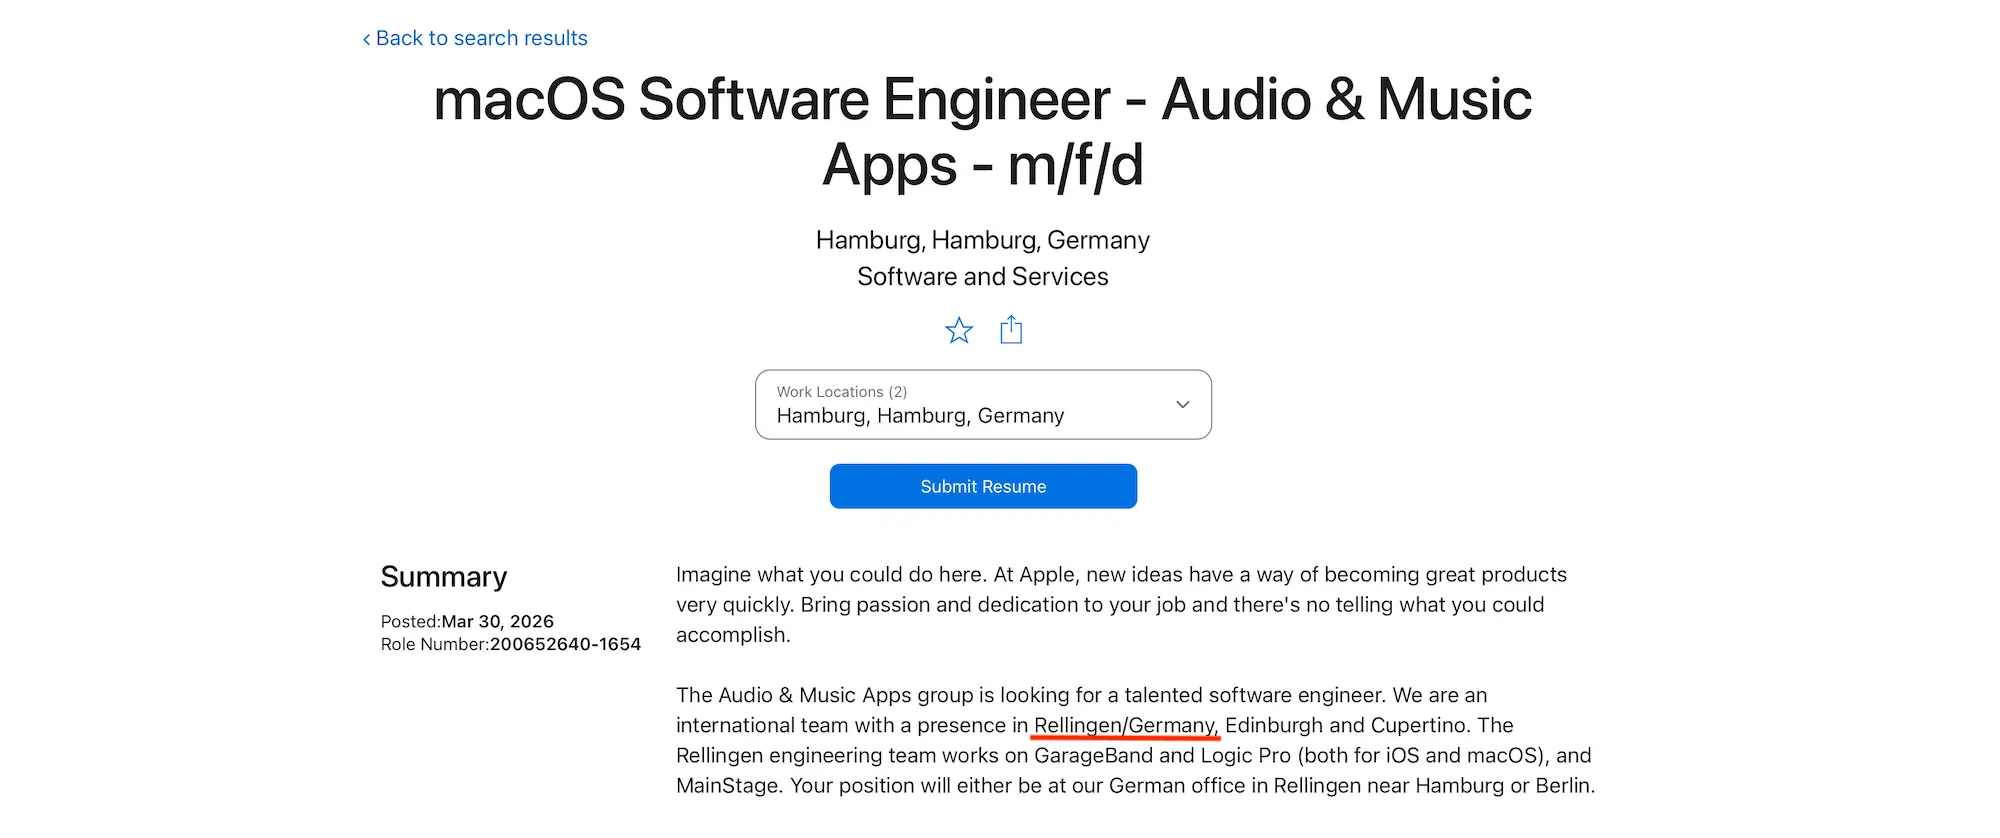The height and width of the screenshot is (838, 2000).
Task: Click the underlined Rellingen/Germany text
Action: [1125, 725]
